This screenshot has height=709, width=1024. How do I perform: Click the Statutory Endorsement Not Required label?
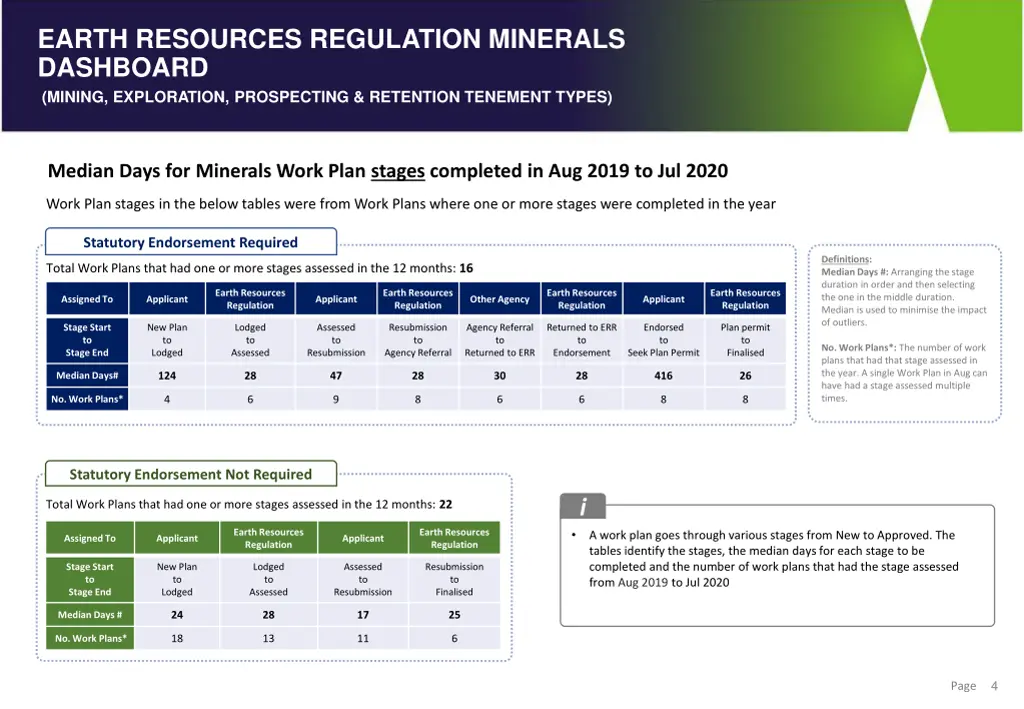click(191, 475)
